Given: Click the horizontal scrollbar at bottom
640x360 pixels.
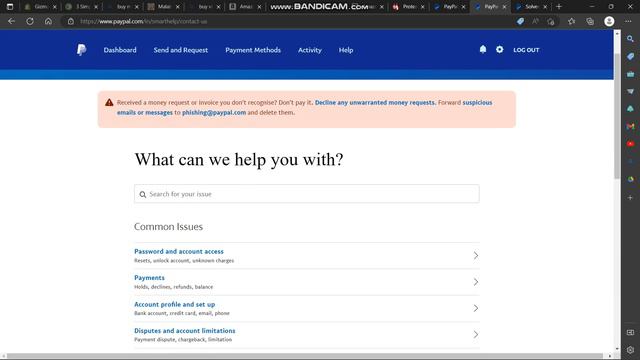Looking at the screenshot, I should [x=304, y=356].
